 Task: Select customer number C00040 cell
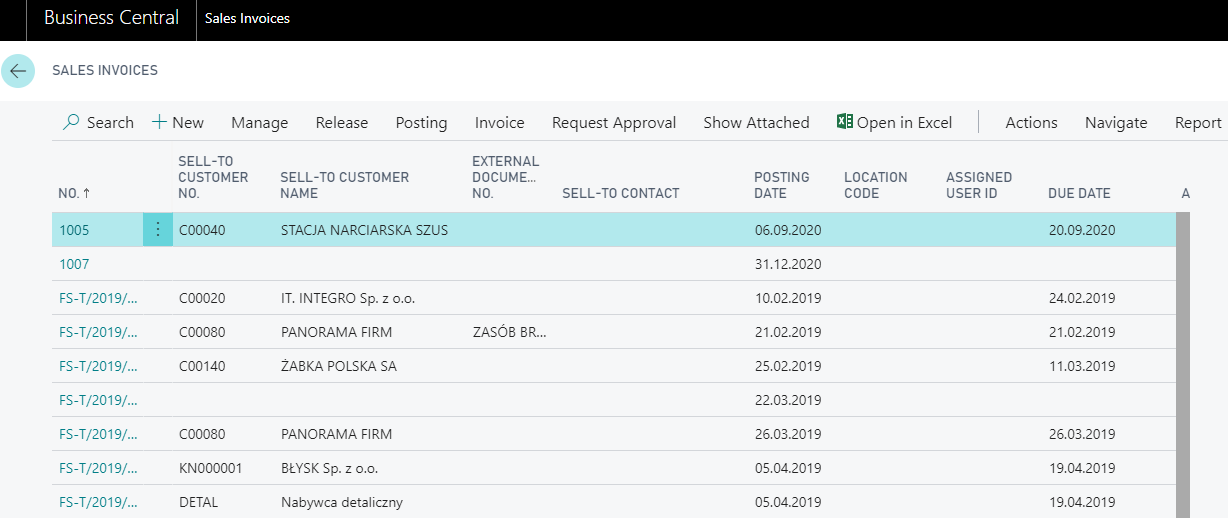click(x=202, y=230)
